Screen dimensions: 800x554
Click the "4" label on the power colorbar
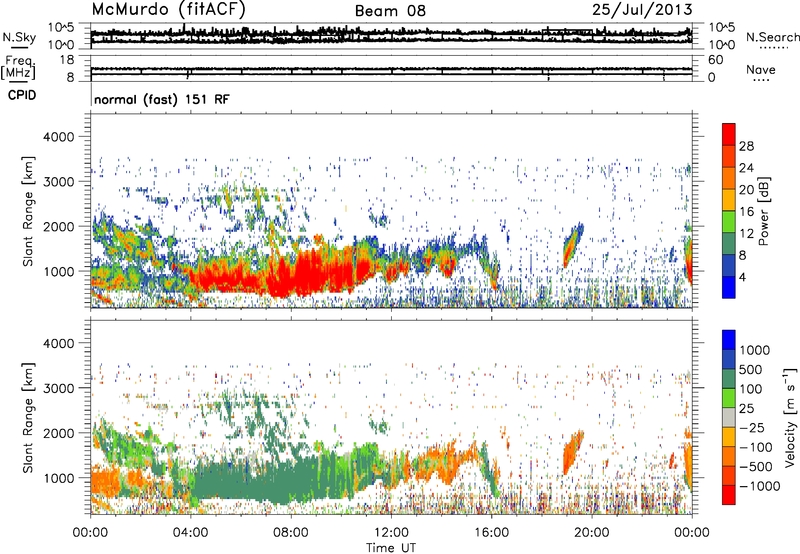click(x=742, y=278)
